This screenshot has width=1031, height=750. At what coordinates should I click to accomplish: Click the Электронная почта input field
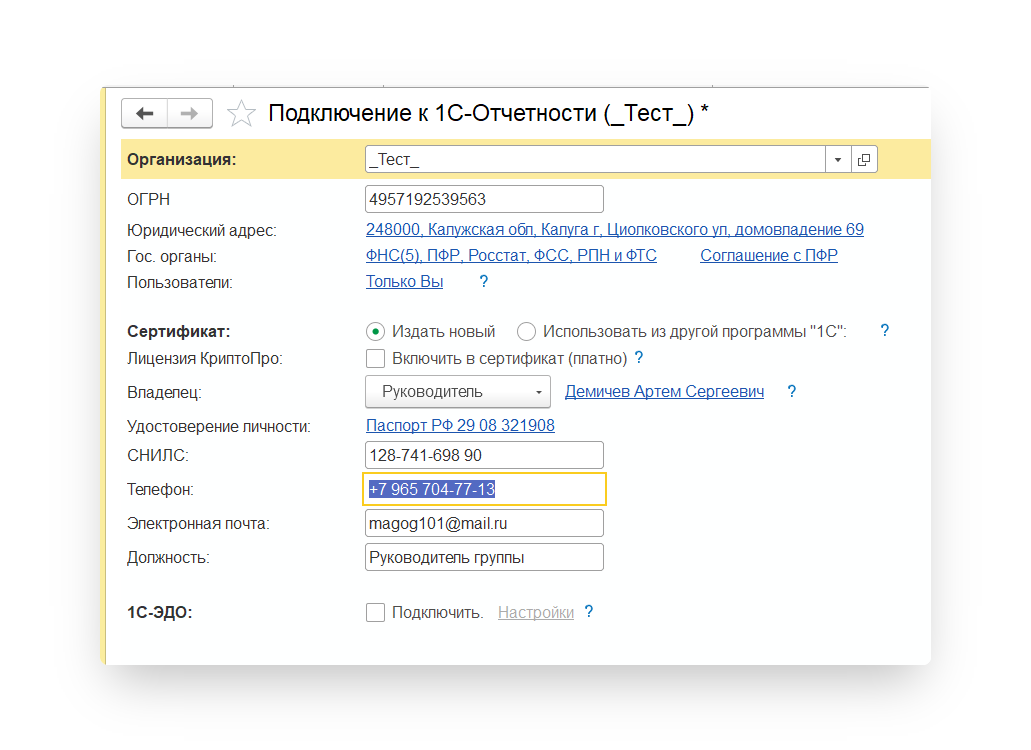[x=484, y=523]
